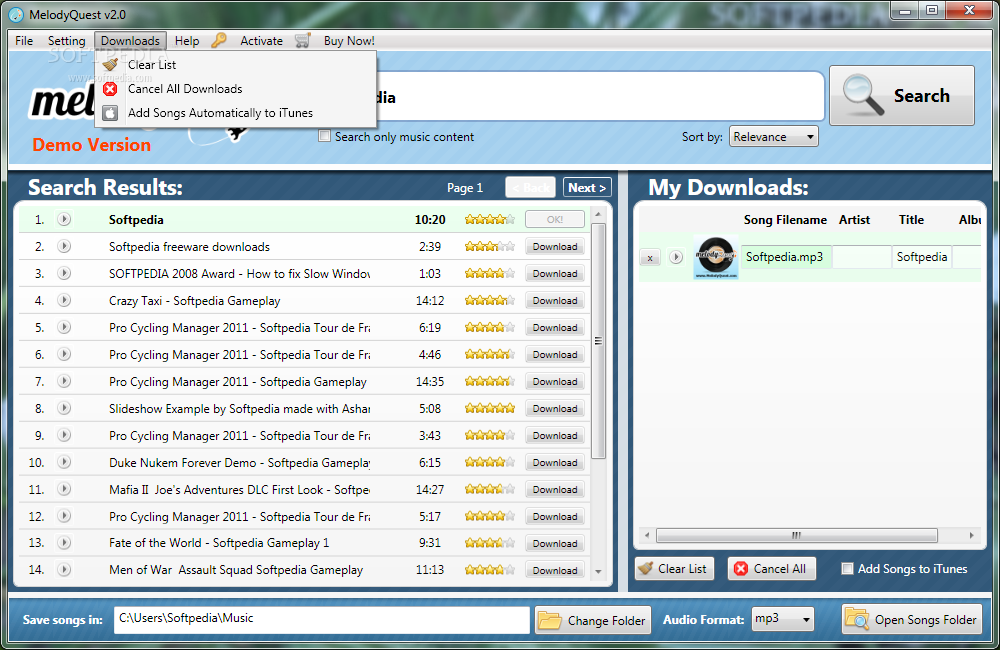
Task: Play preview of Softpedia freeware downloads
Action: pos(64,246)
